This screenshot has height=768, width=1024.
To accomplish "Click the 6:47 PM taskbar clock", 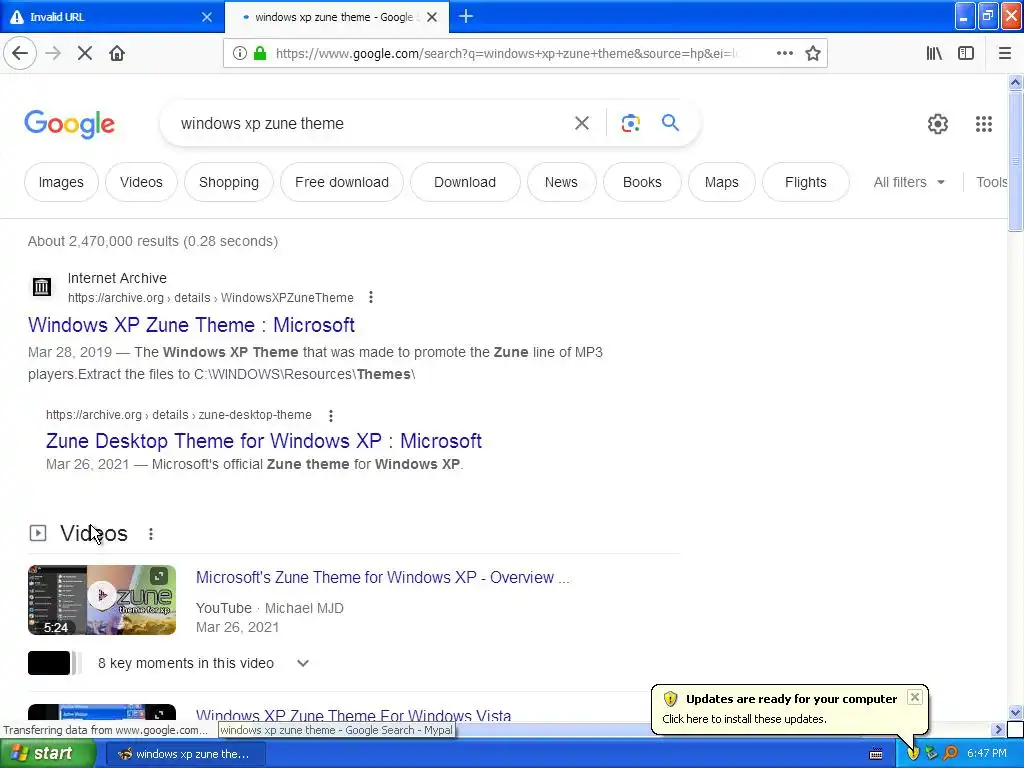I will [987, 754].
